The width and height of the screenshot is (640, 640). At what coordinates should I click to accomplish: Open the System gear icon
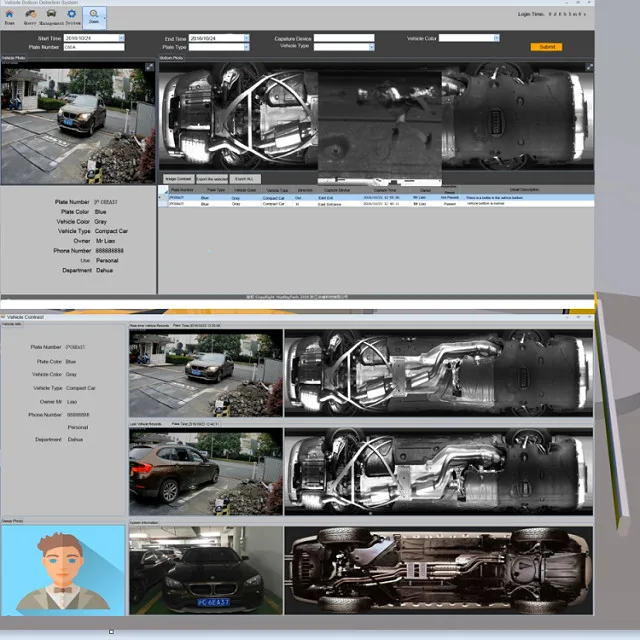tap(72, 17)
